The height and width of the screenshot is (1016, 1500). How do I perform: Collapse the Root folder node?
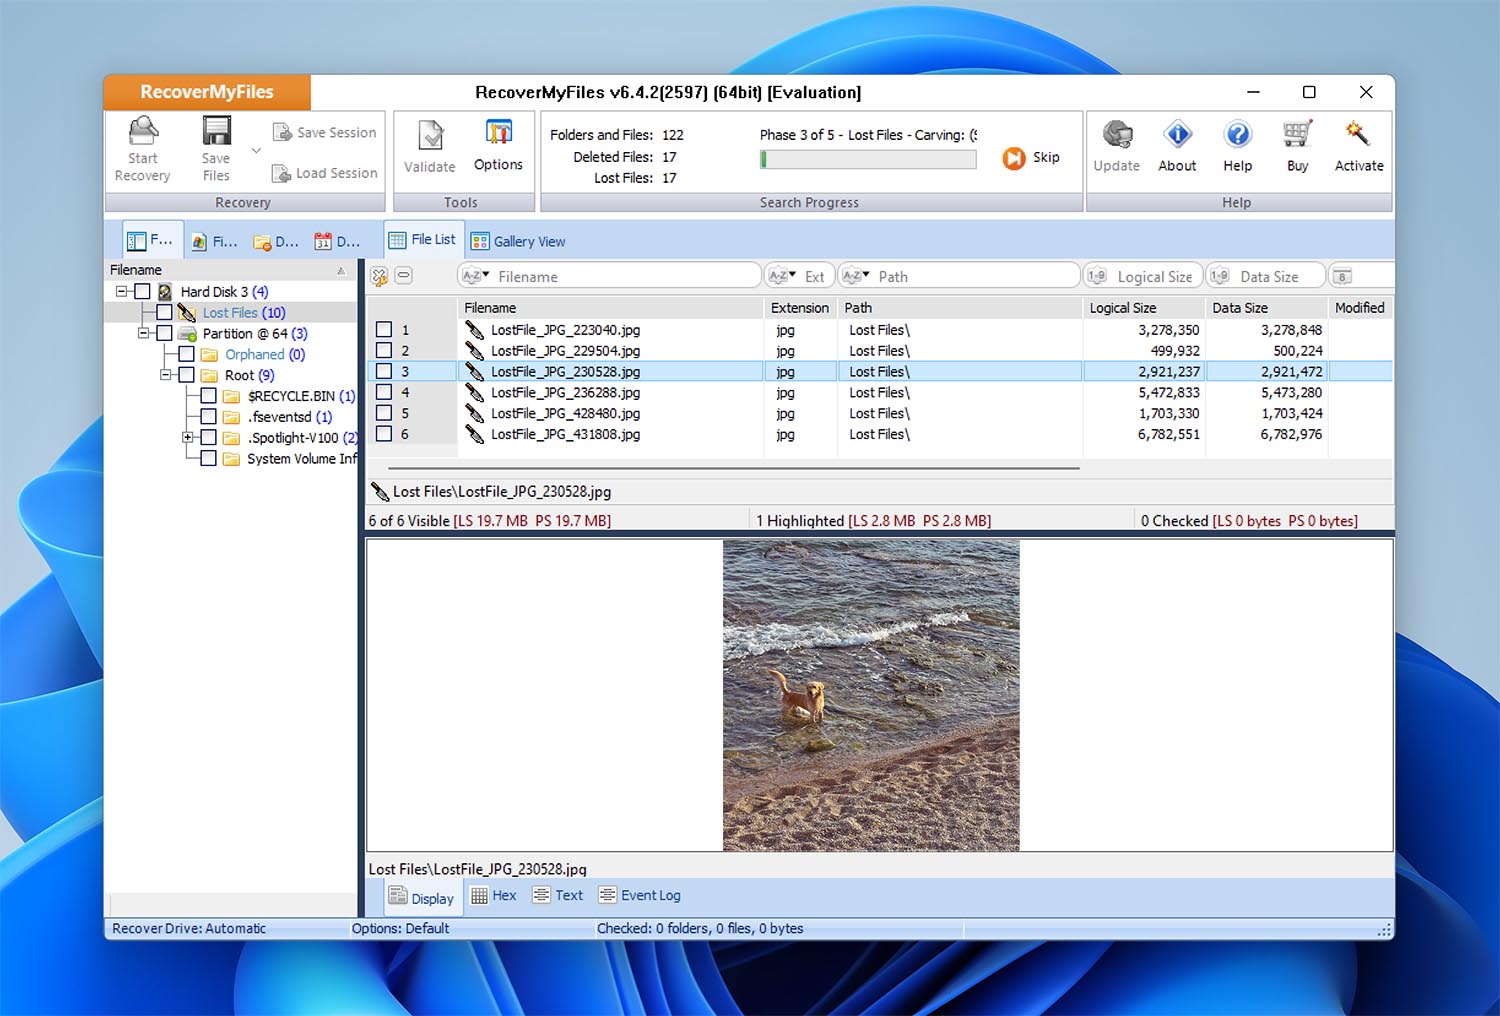pyautogui.click(x=168, y=375)
